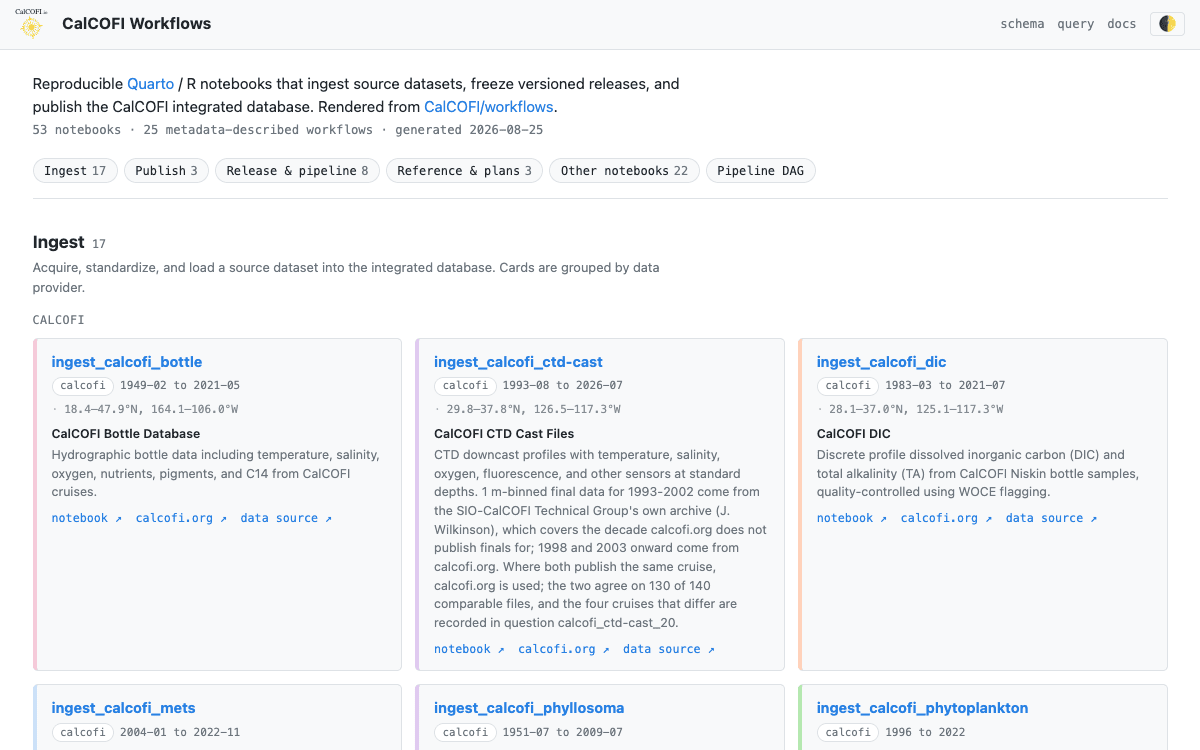Click the '28.1–37.0°N, 125.1–117.3°W' extent text
The height and width of the screenshot is (750, 1200).
point(916,409)
